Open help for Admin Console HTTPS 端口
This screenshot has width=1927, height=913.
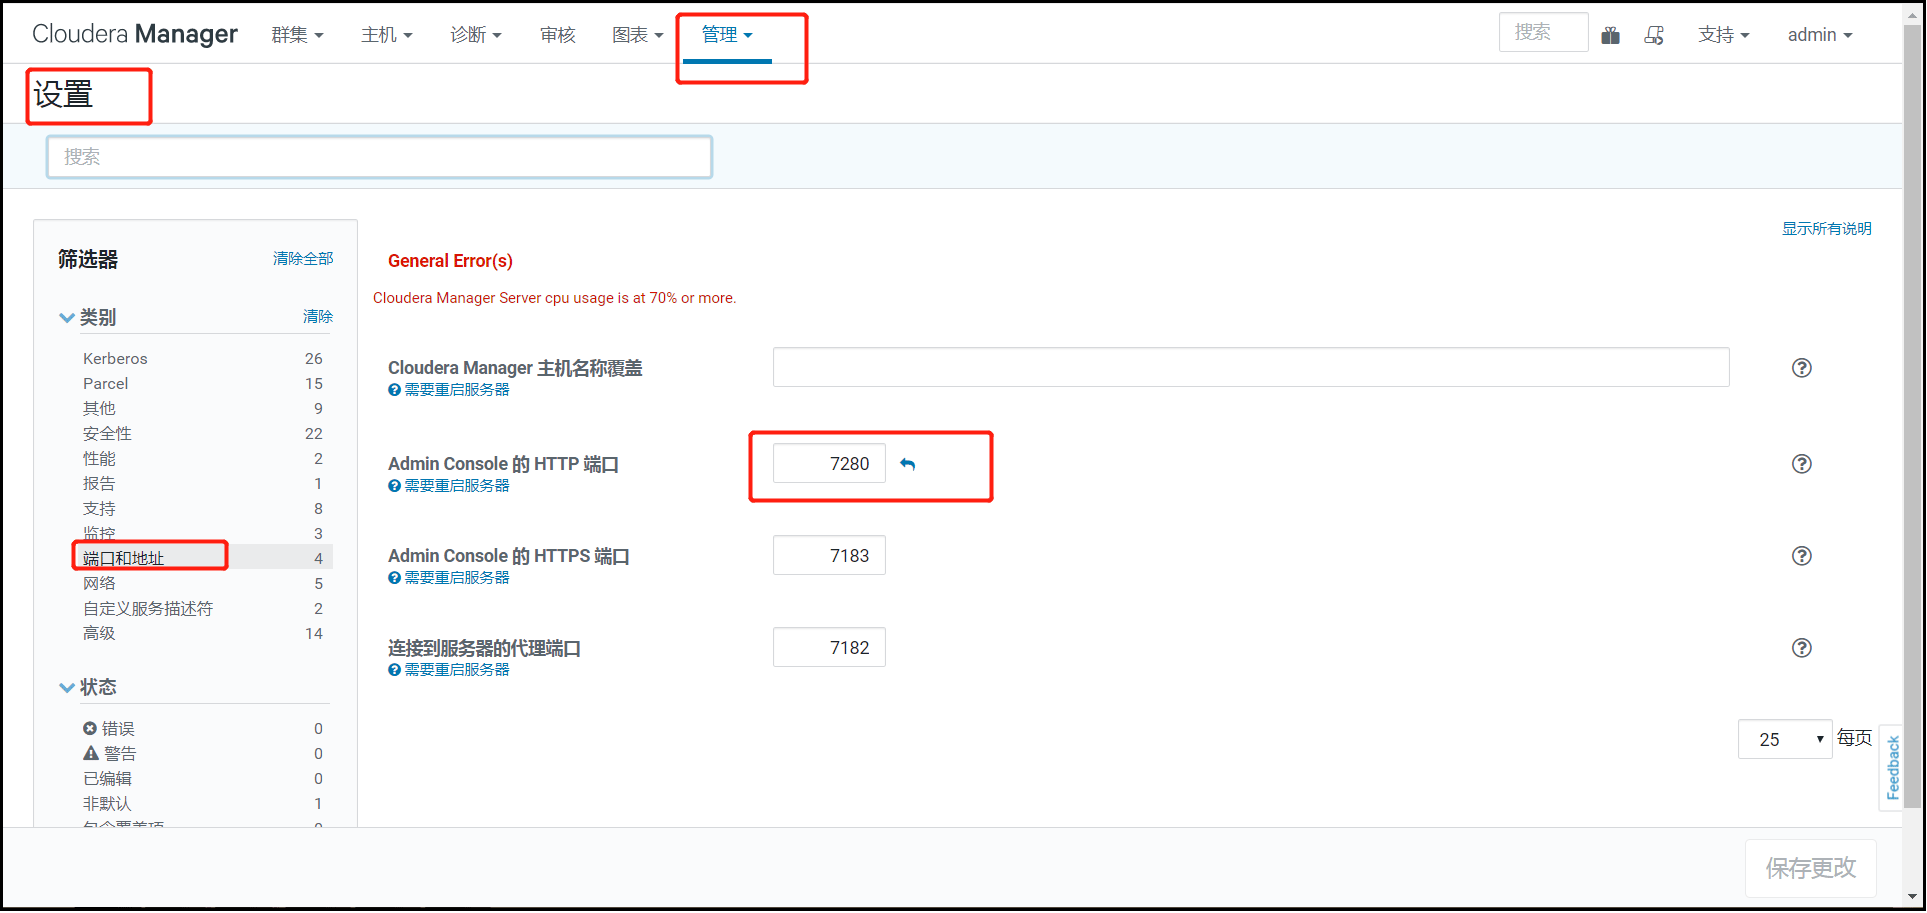pos(1801,556)
